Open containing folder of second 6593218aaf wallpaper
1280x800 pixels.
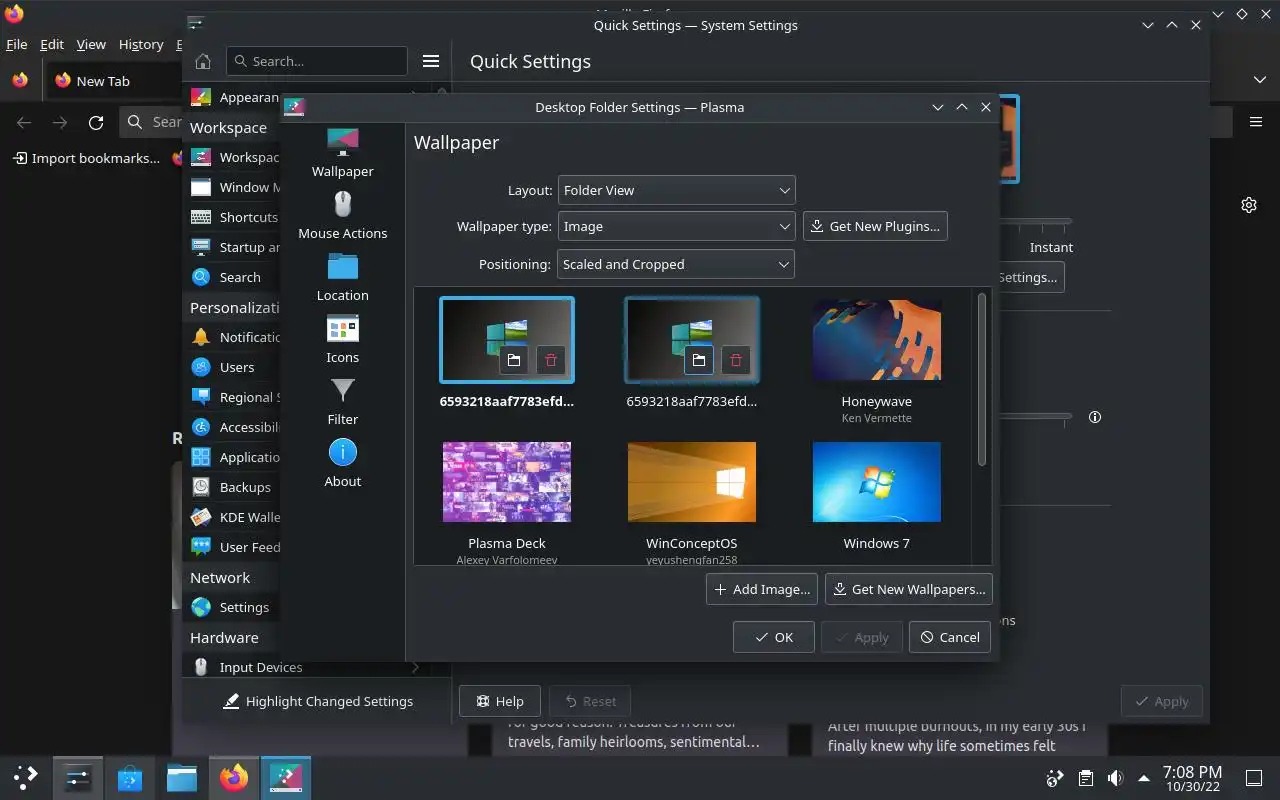(699, 360)
